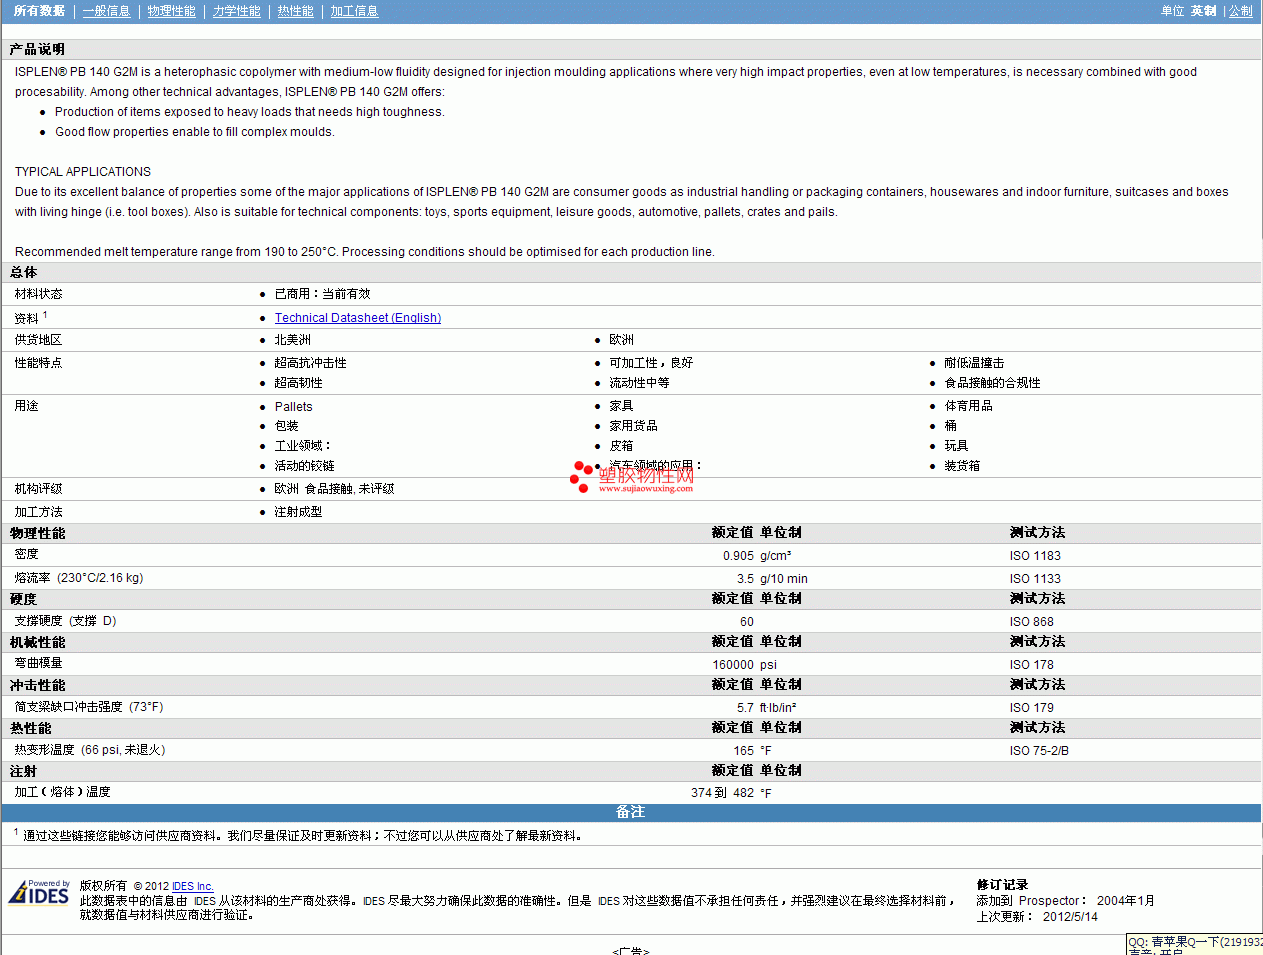The width and height of the screenshot is (1263, 955).
Task: Click 超高韧性 feature item
Action: 298,383
